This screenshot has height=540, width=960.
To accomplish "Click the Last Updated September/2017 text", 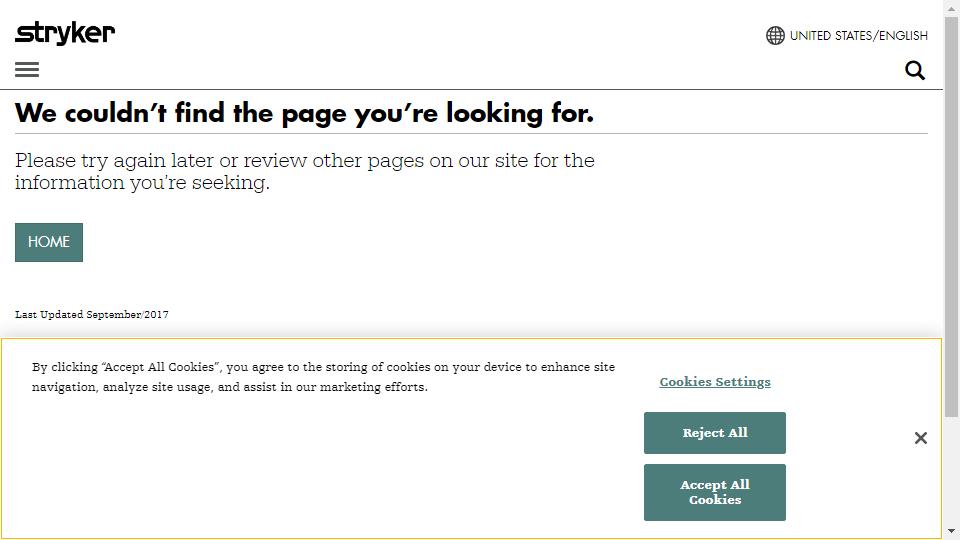I will click(92, 314).
